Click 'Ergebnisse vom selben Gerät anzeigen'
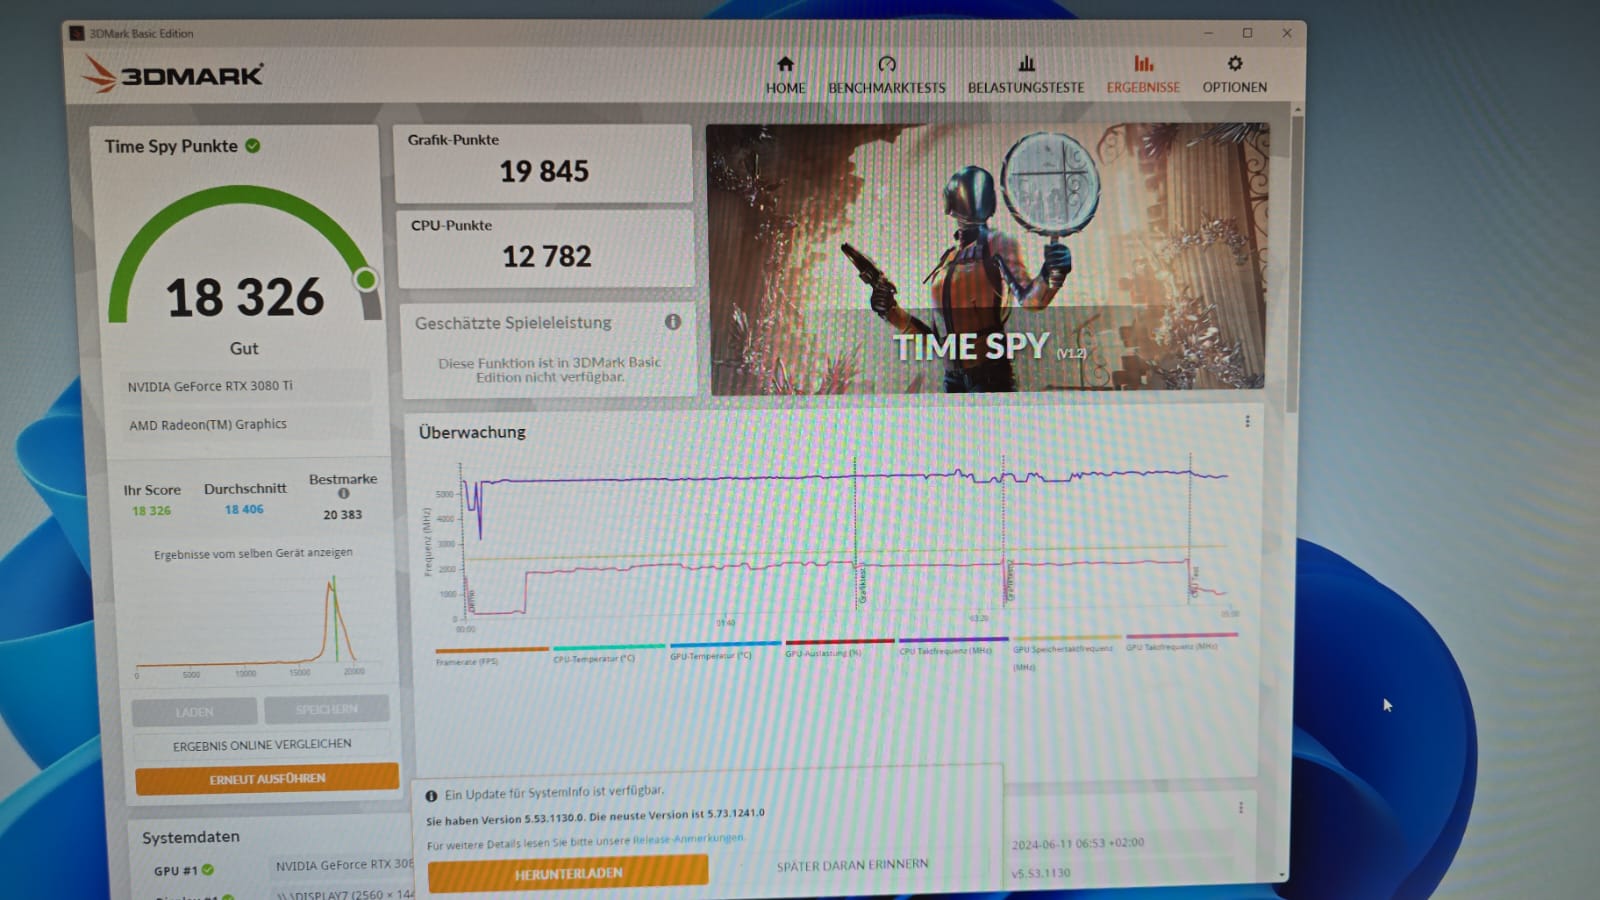Image resolution: width=1600 pixels, height=900 pixels. coord(253,553)
